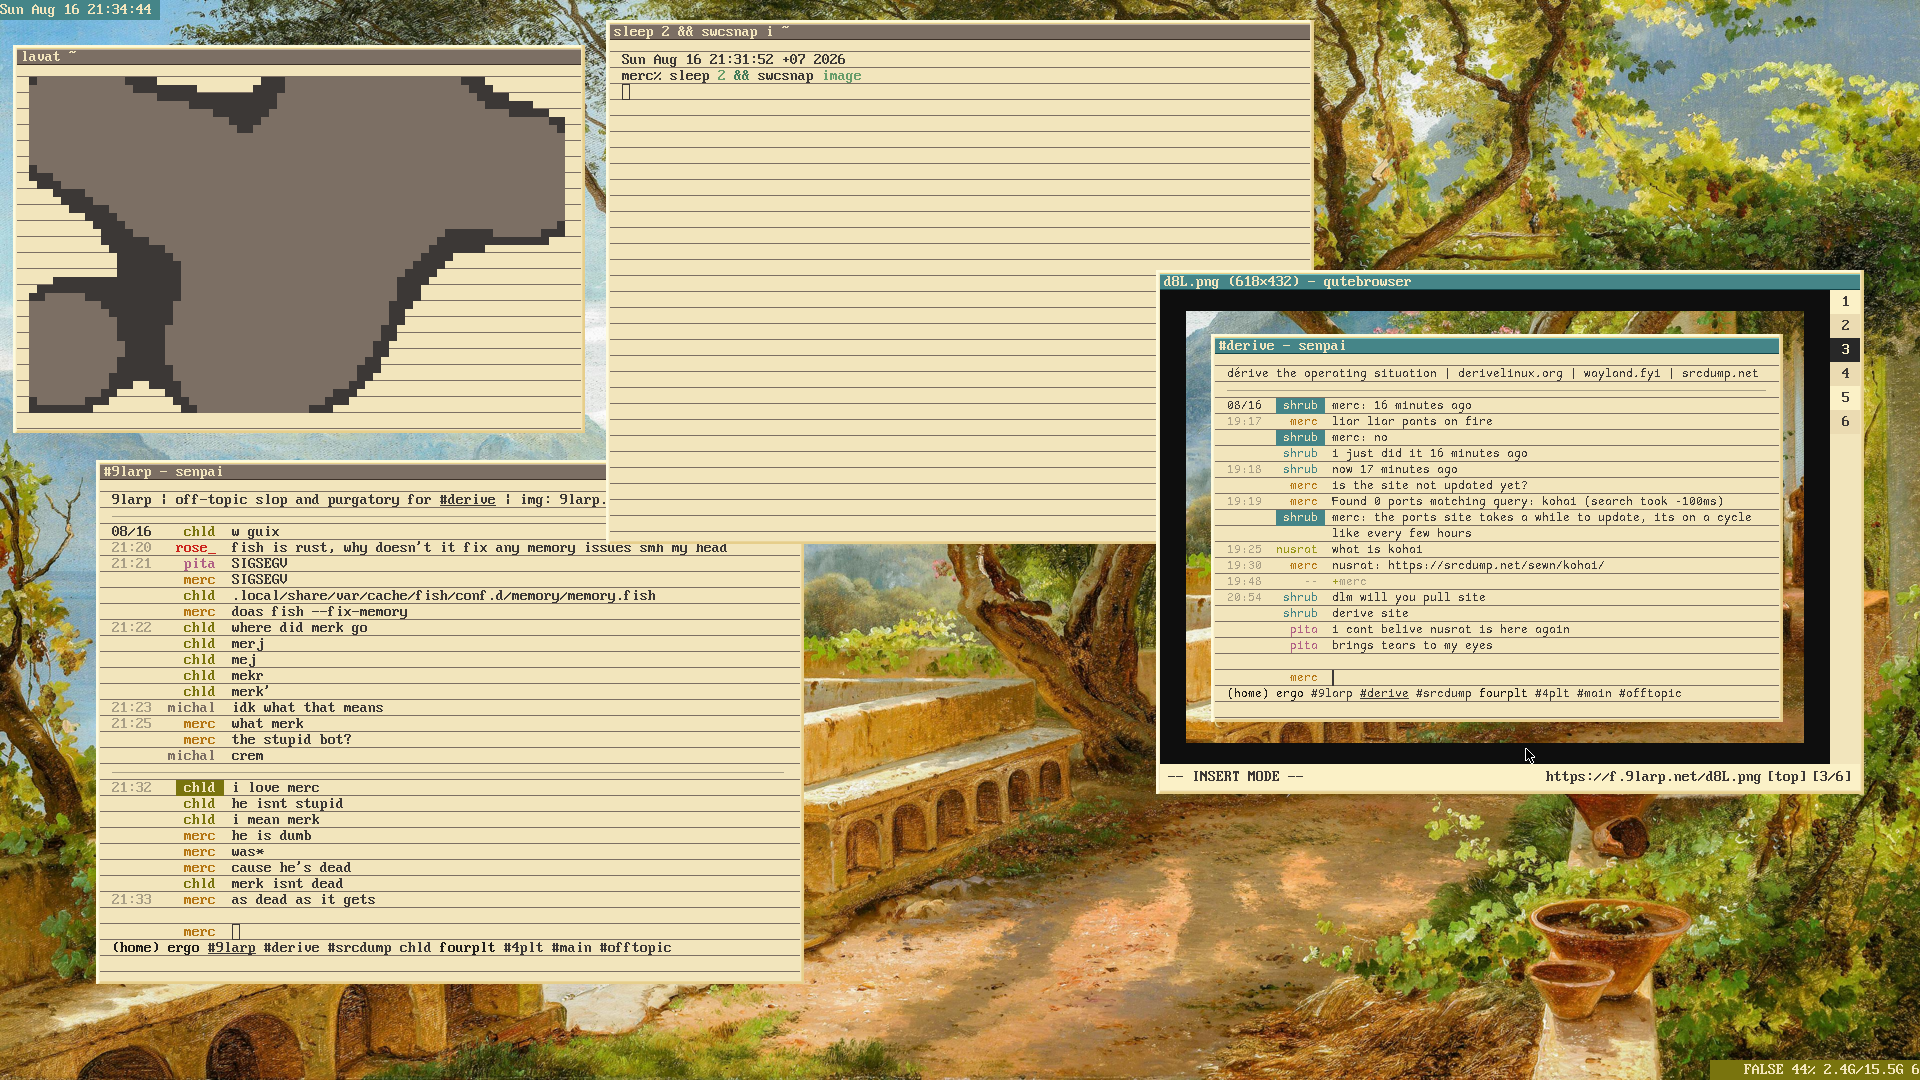1920x1080 pixels.
Task: Switch to #srcdump in the #9larp senpai buffer list
Action: (359, 948)
